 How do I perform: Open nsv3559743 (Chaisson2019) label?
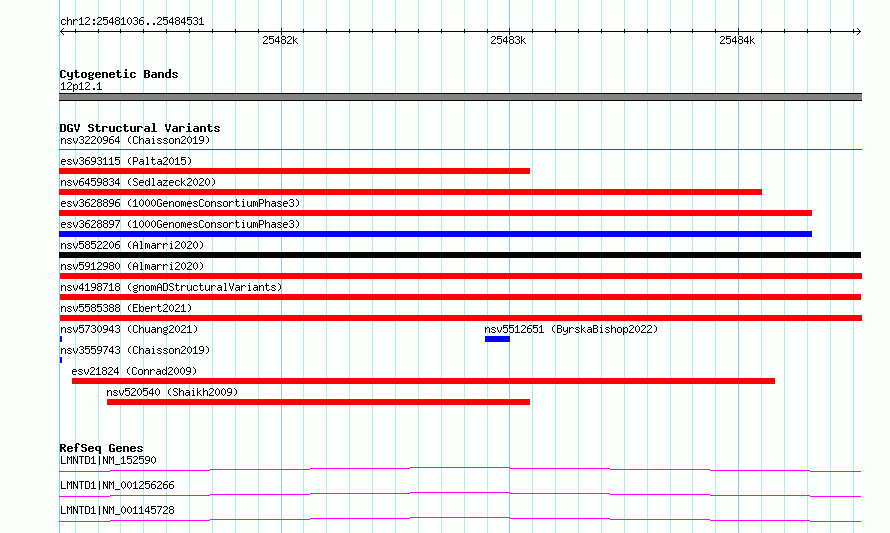(135, 350)
